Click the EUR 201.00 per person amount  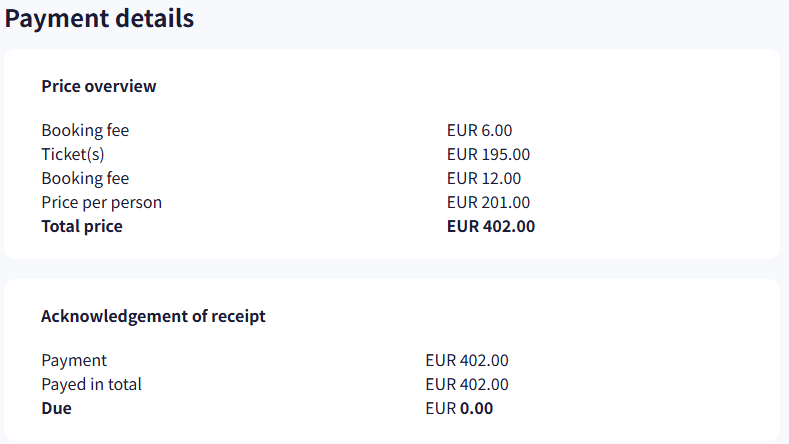click(488, 202)
